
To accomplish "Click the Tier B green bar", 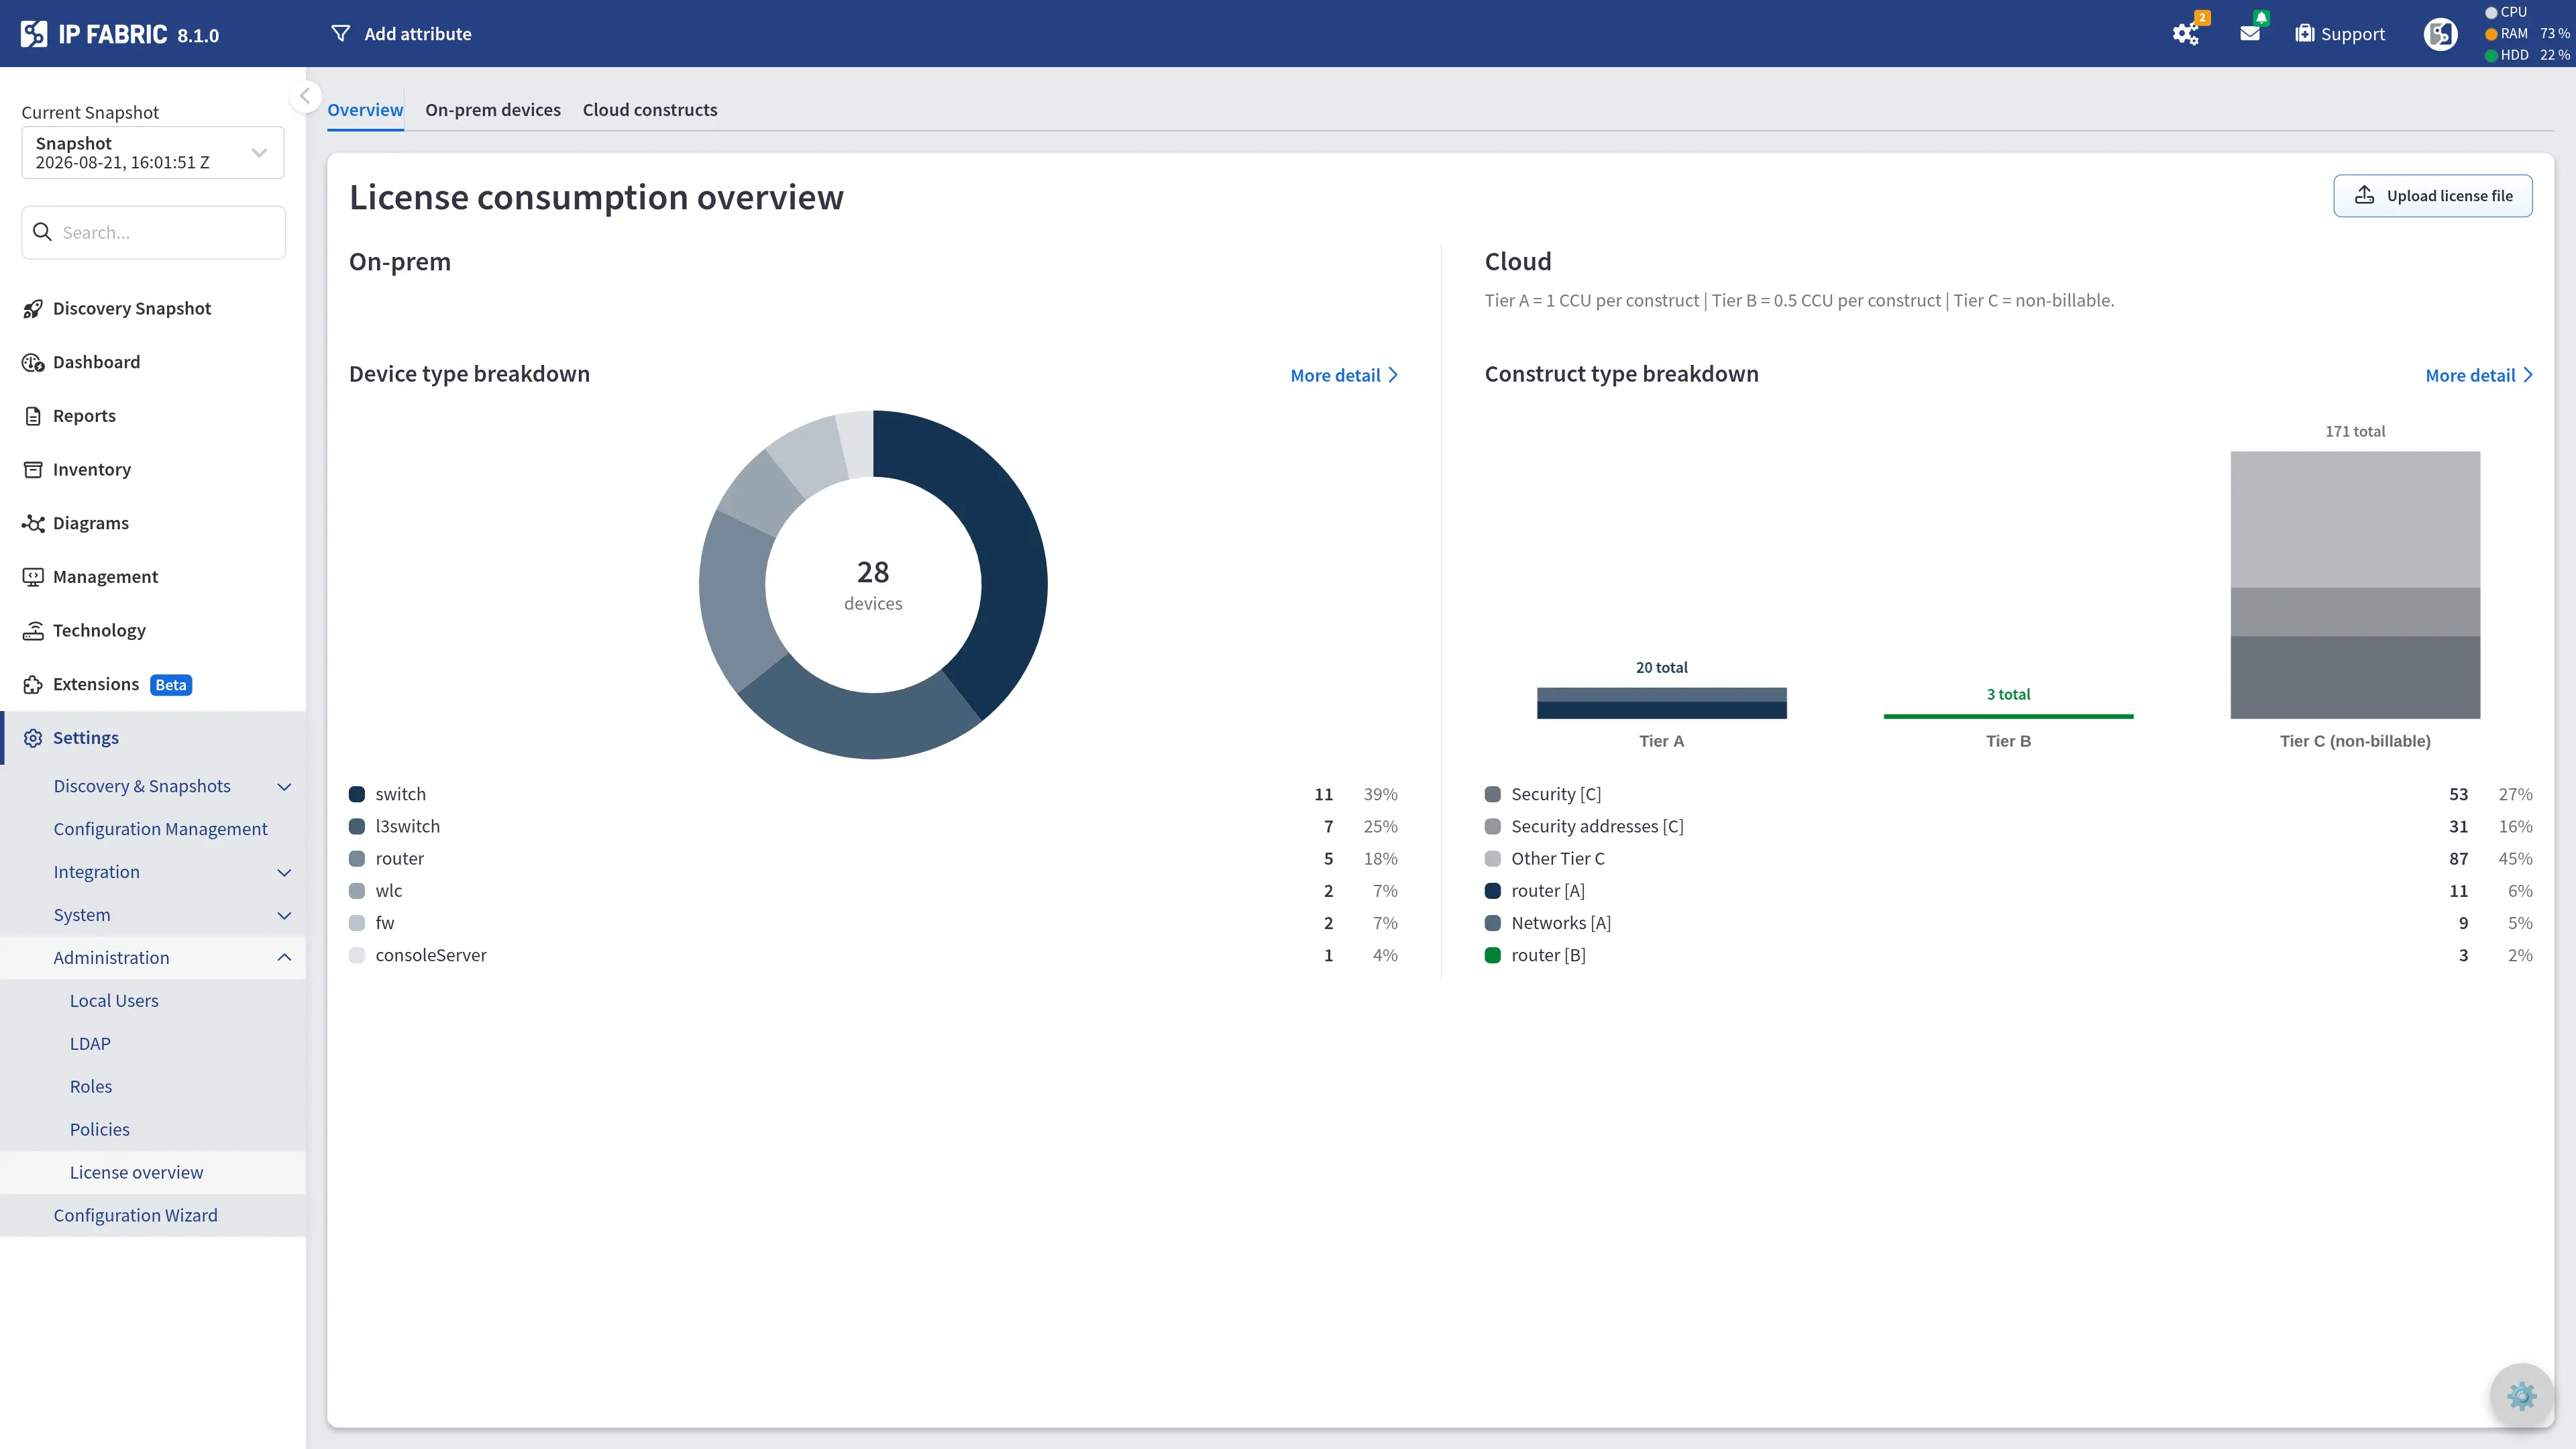I will [x=2008, y=716].
